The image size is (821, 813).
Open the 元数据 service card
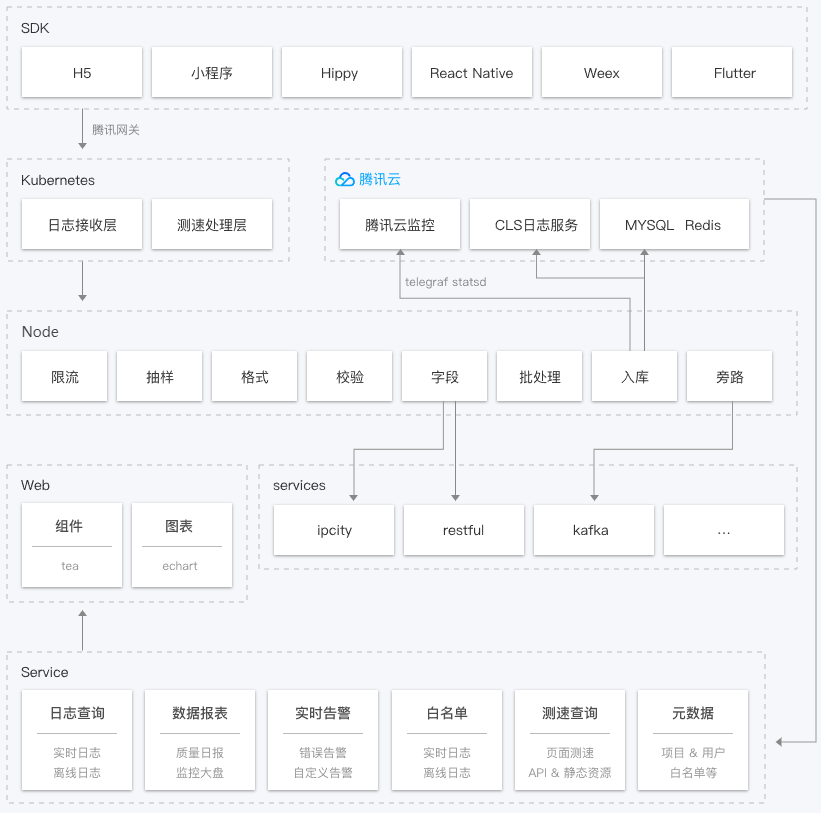click(x=693, y=740)
